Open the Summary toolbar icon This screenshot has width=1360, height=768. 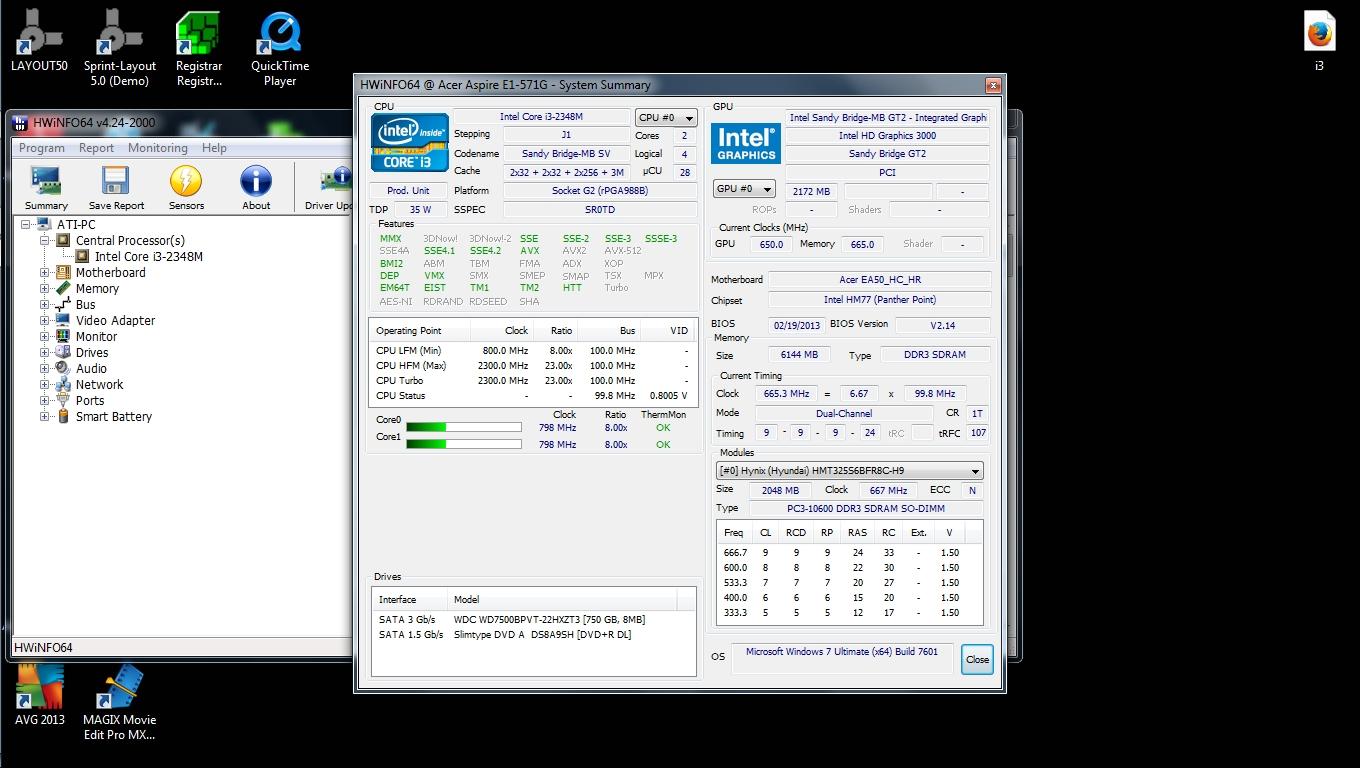[x=46, y=188]
